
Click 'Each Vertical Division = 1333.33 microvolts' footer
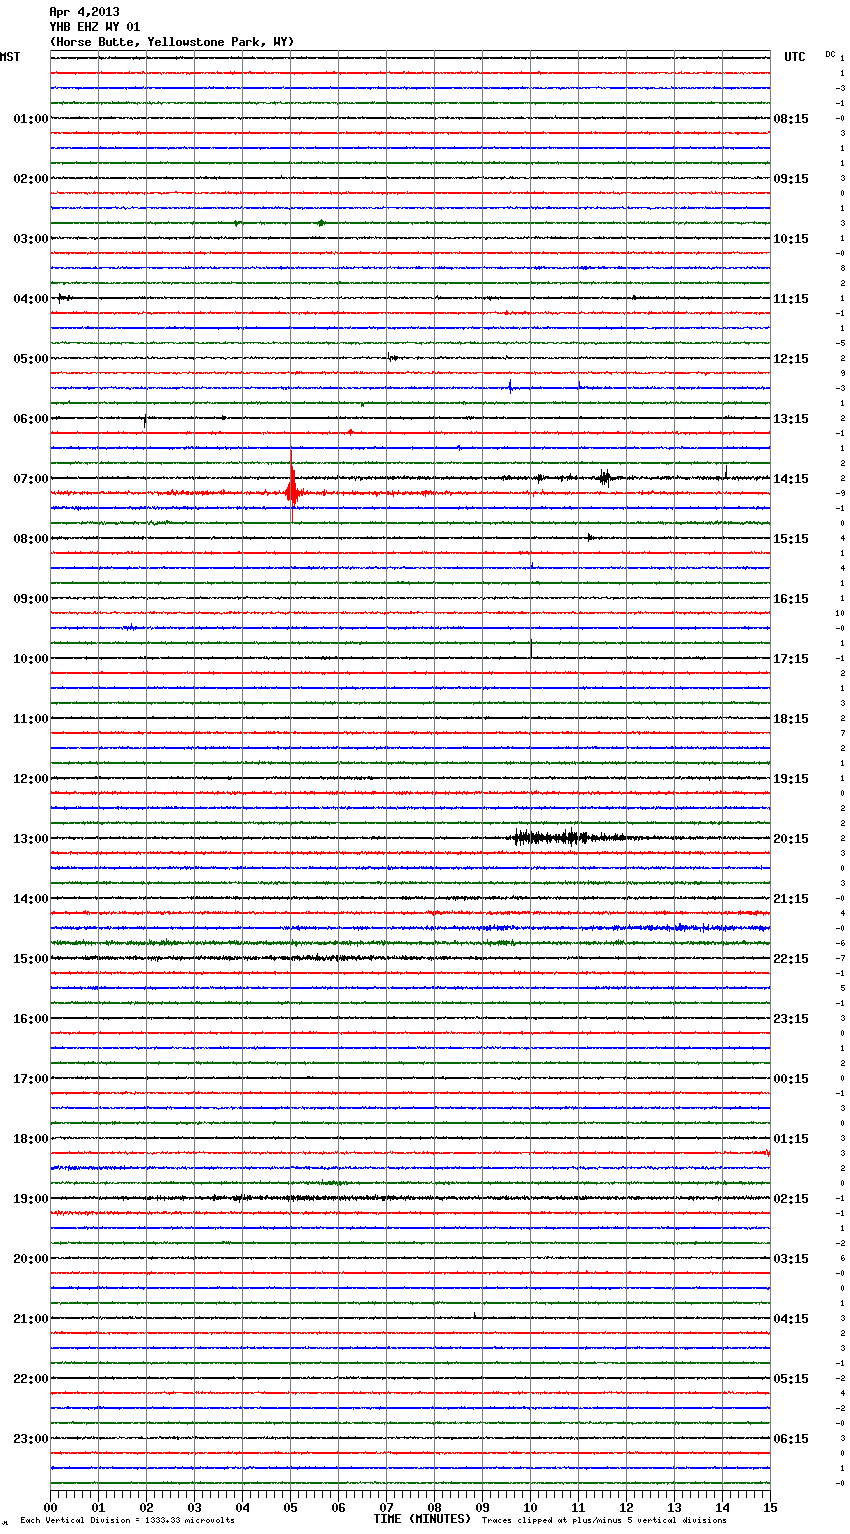point(127,1521)
